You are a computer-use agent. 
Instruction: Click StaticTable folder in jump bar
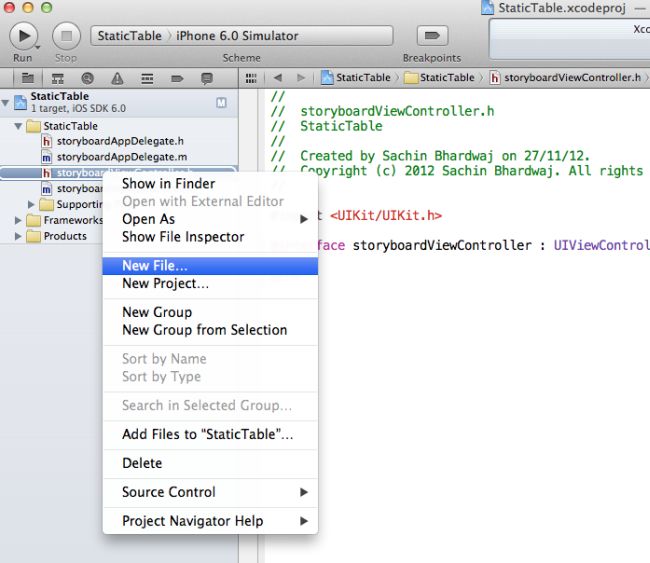[439, 78]
